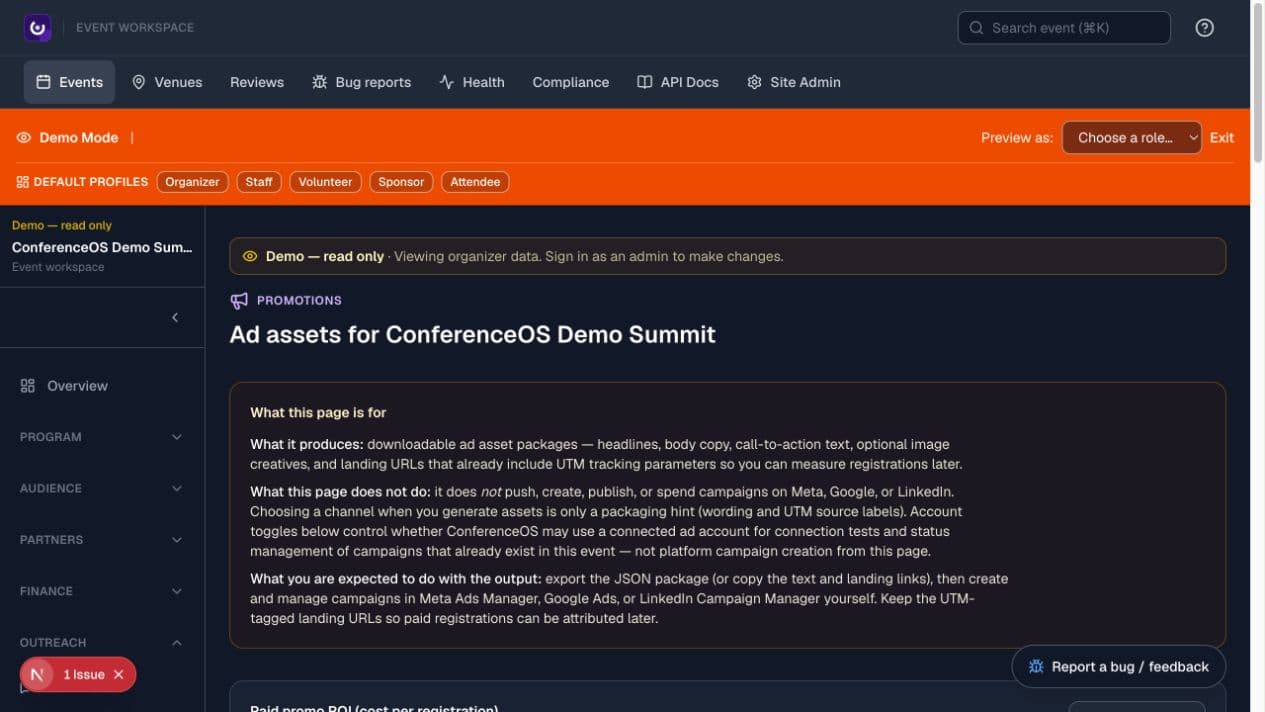Click the red N issue avatar
Image resolution: width=1265 pixels, height=712 pixels.
click(x=37, y=675)
